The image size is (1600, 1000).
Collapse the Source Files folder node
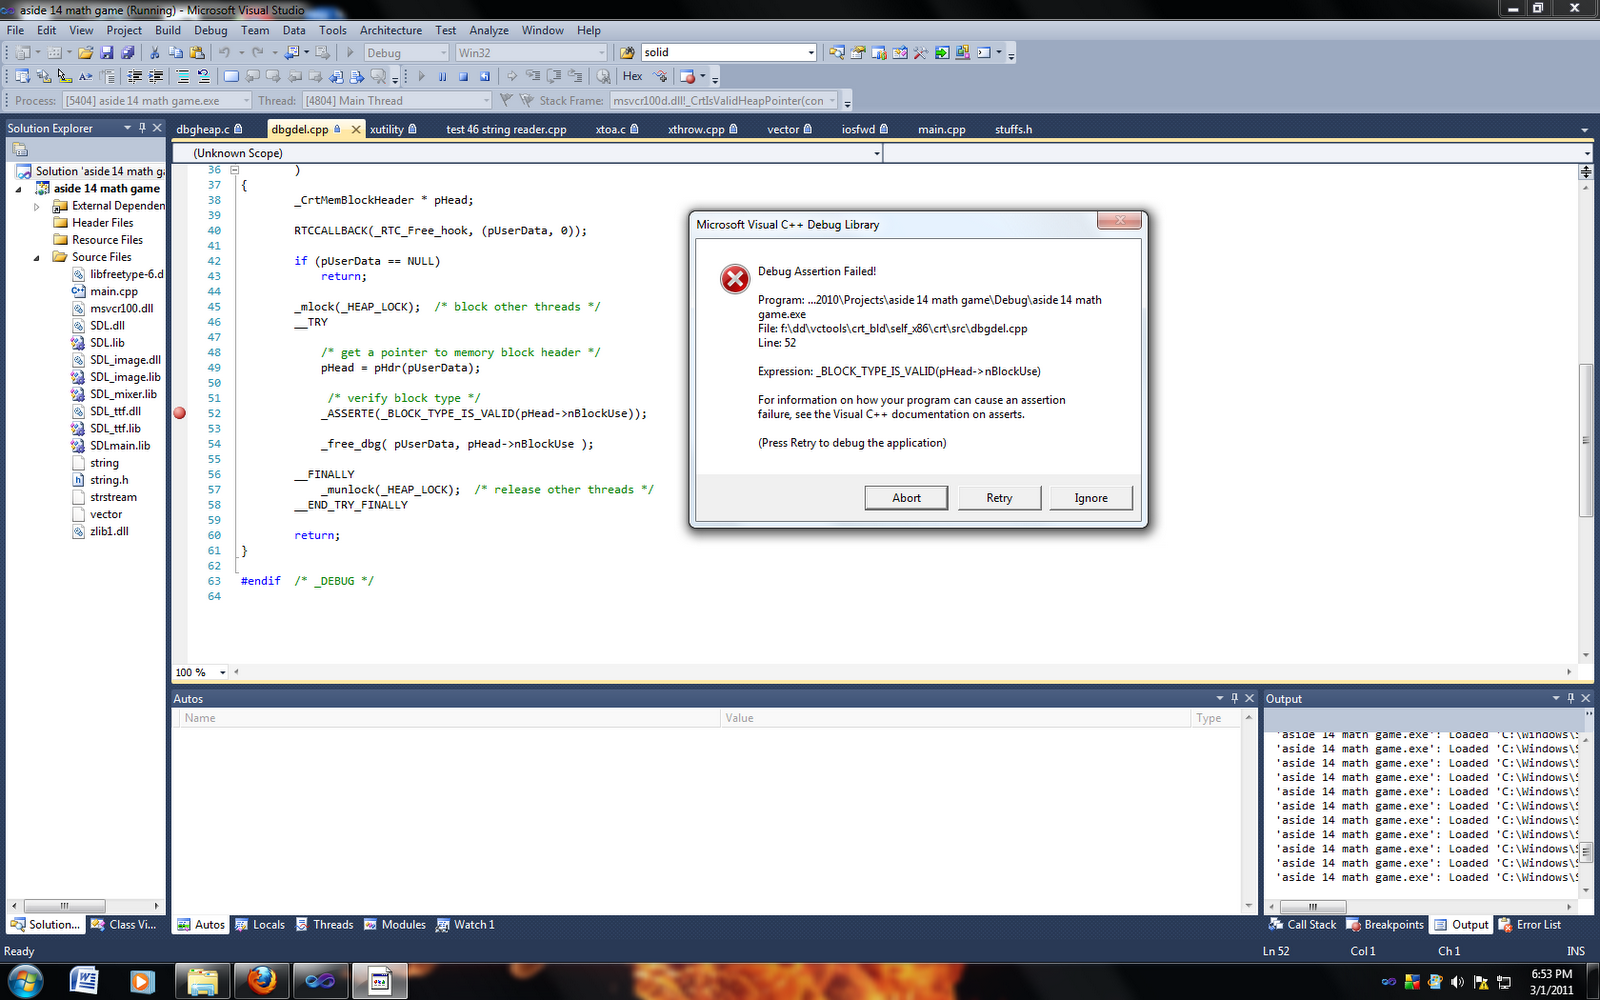(x=37, y=258)
